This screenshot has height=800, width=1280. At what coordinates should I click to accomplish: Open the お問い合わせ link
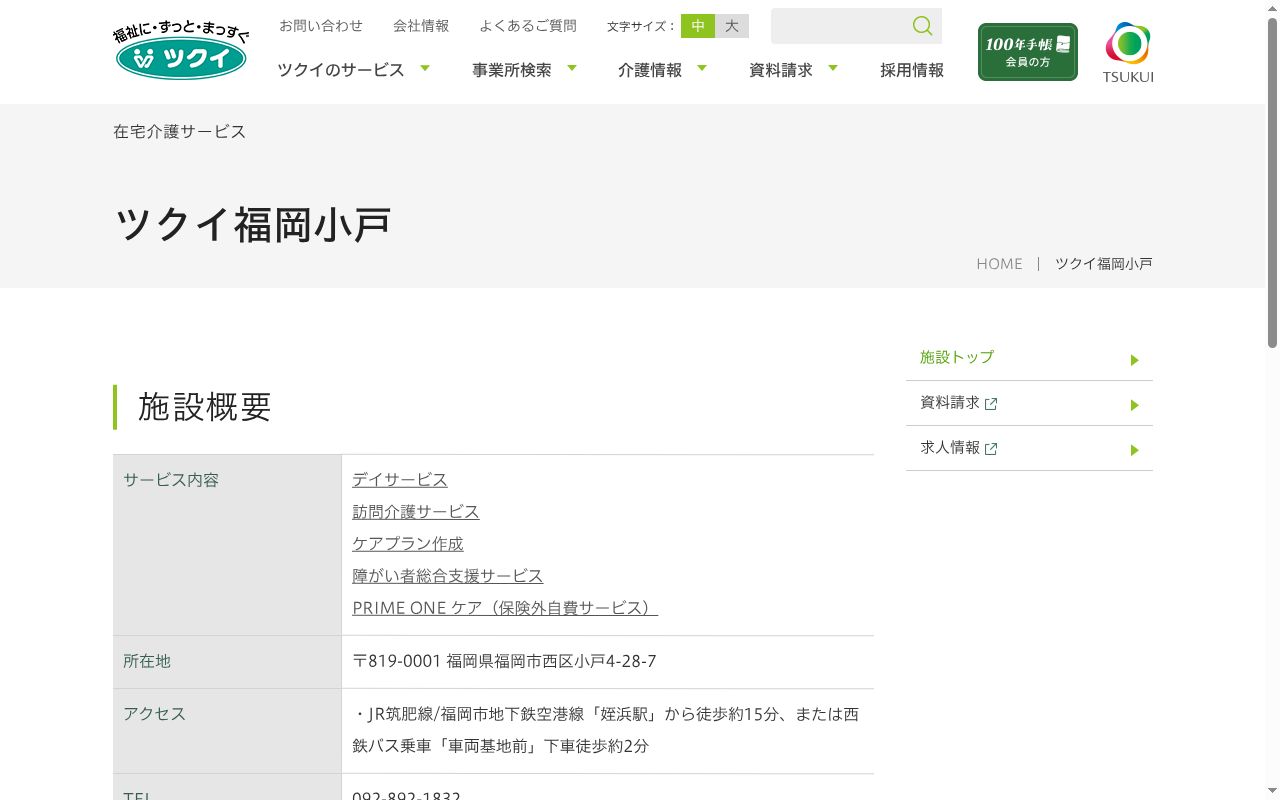(321, 26)
